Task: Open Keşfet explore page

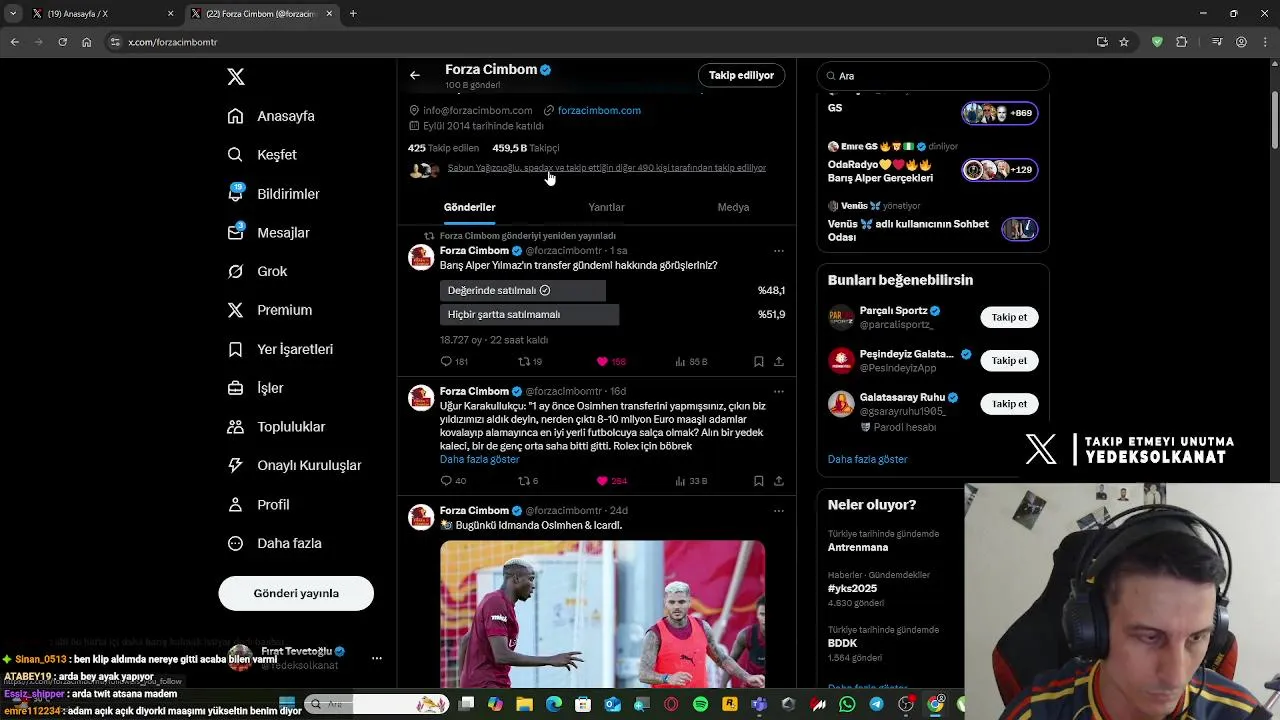Action: click(x=262, y=155)
